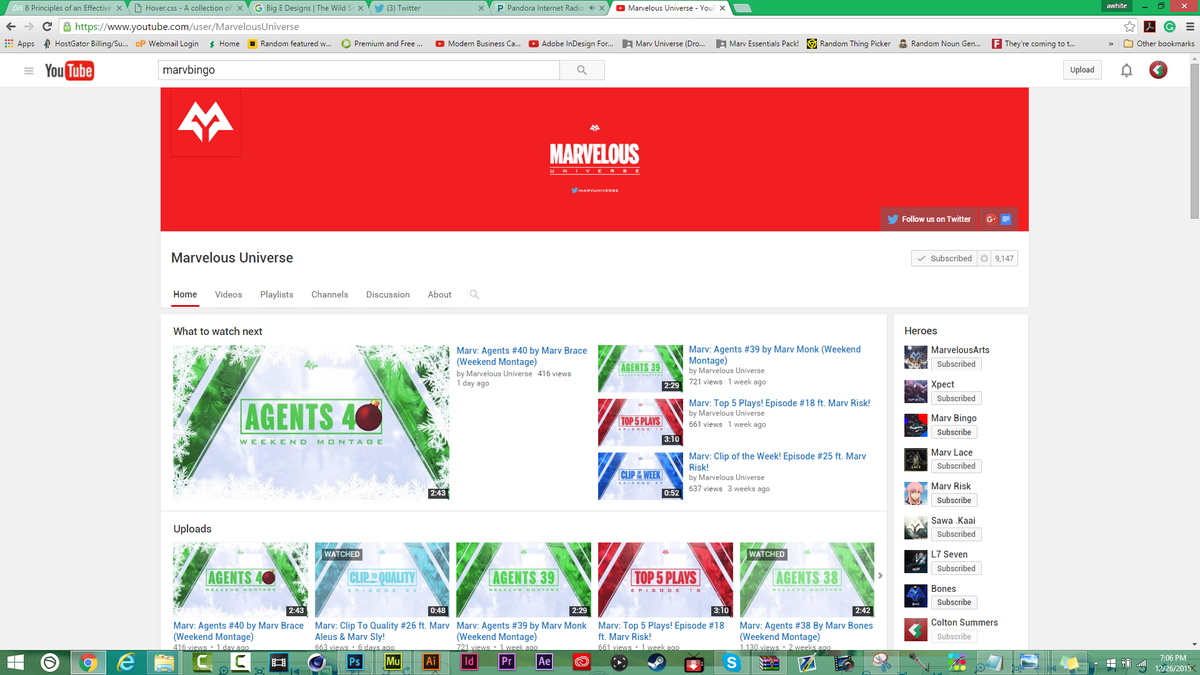
Task: Open the Discussion tab
Action: (x=388, y=295)
